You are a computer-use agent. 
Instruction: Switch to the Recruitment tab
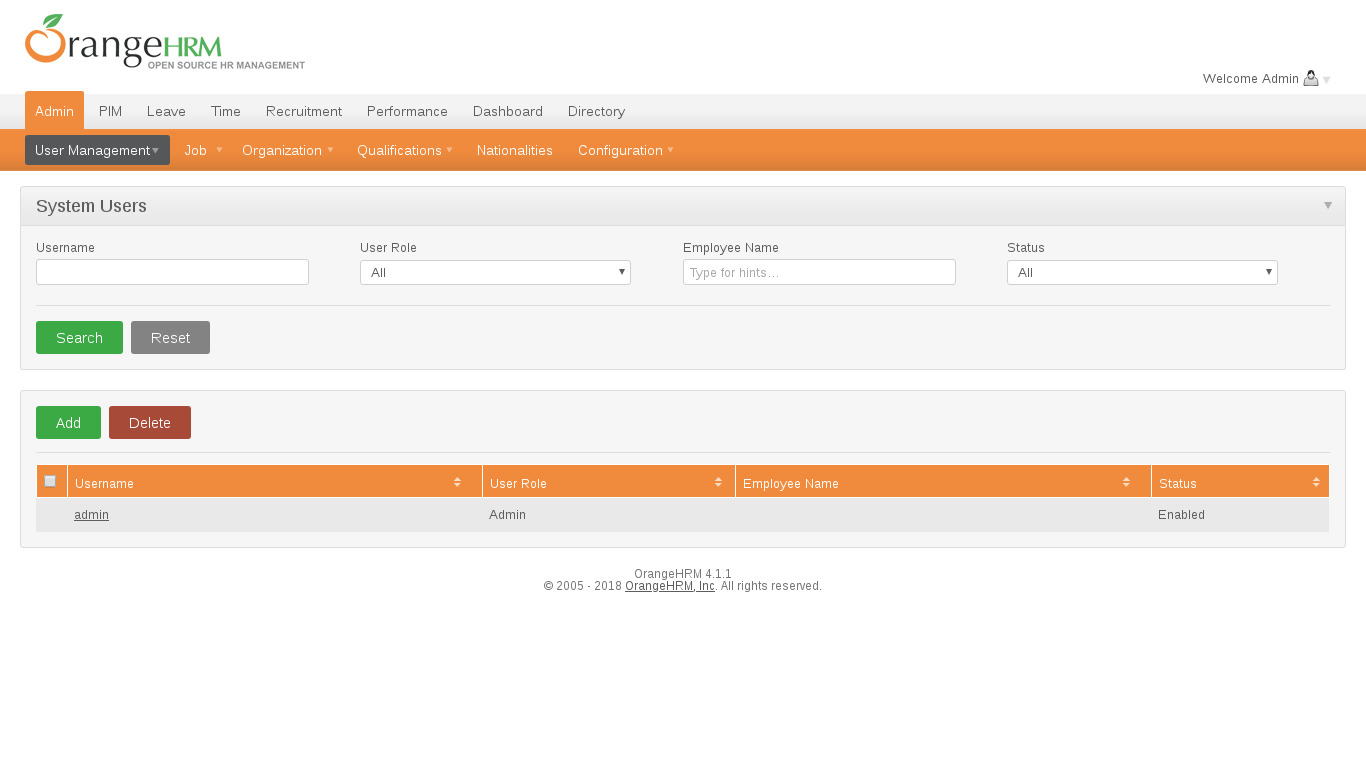coord(304,111)
